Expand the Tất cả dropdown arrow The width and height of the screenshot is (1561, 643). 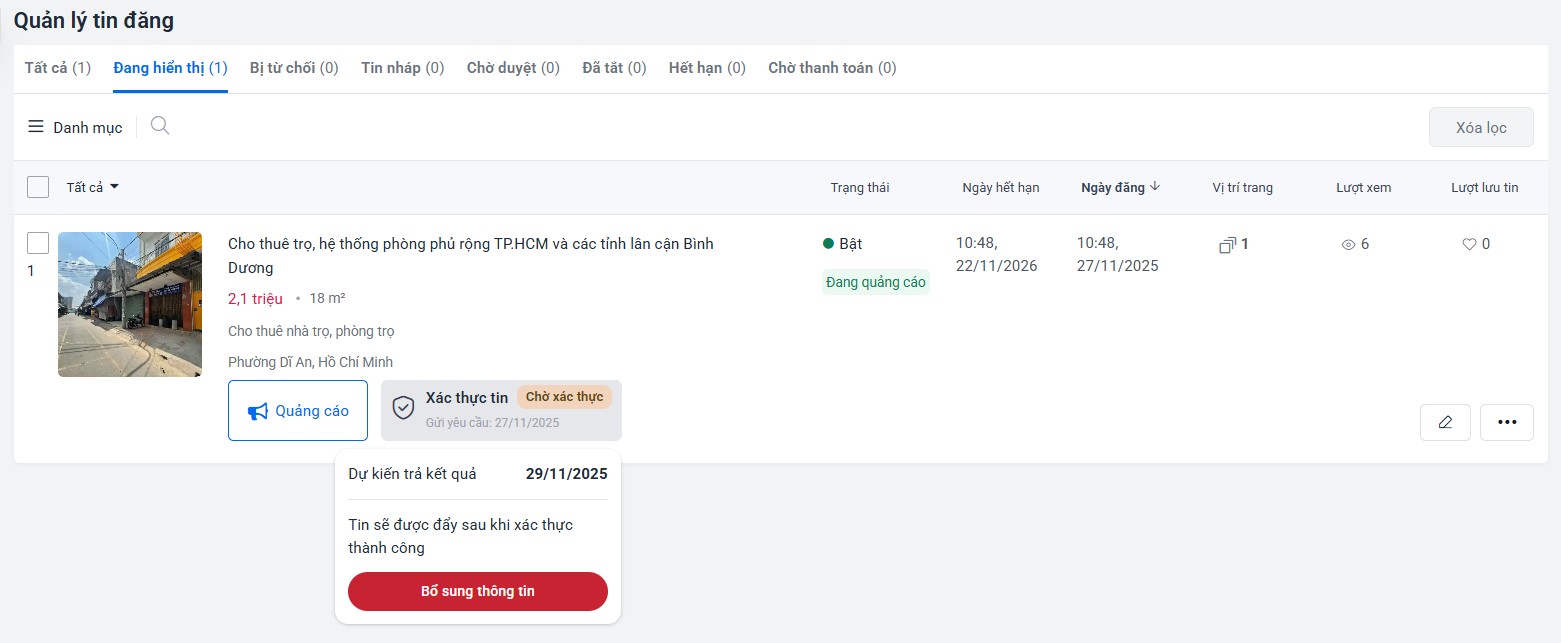tap(115, 187)
